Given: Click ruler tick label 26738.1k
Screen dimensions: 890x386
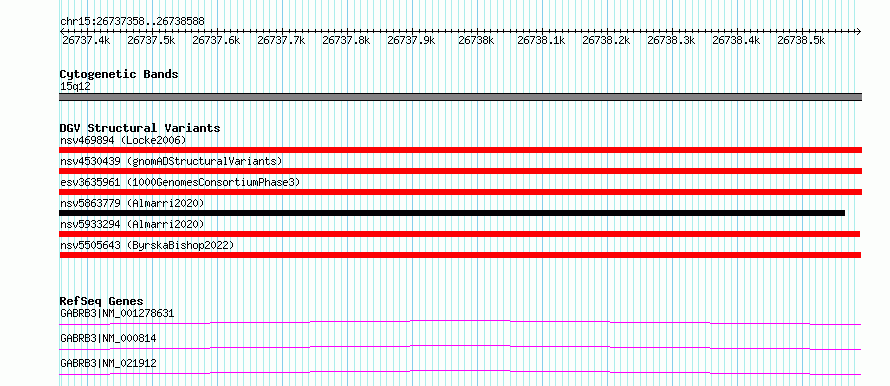Looking at the screenshot, I should tap(541, 40).
